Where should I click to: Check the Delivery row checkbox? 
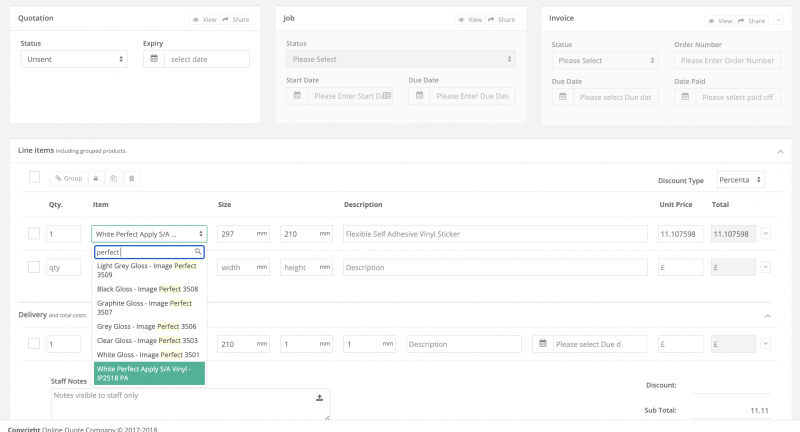point(34,344)
